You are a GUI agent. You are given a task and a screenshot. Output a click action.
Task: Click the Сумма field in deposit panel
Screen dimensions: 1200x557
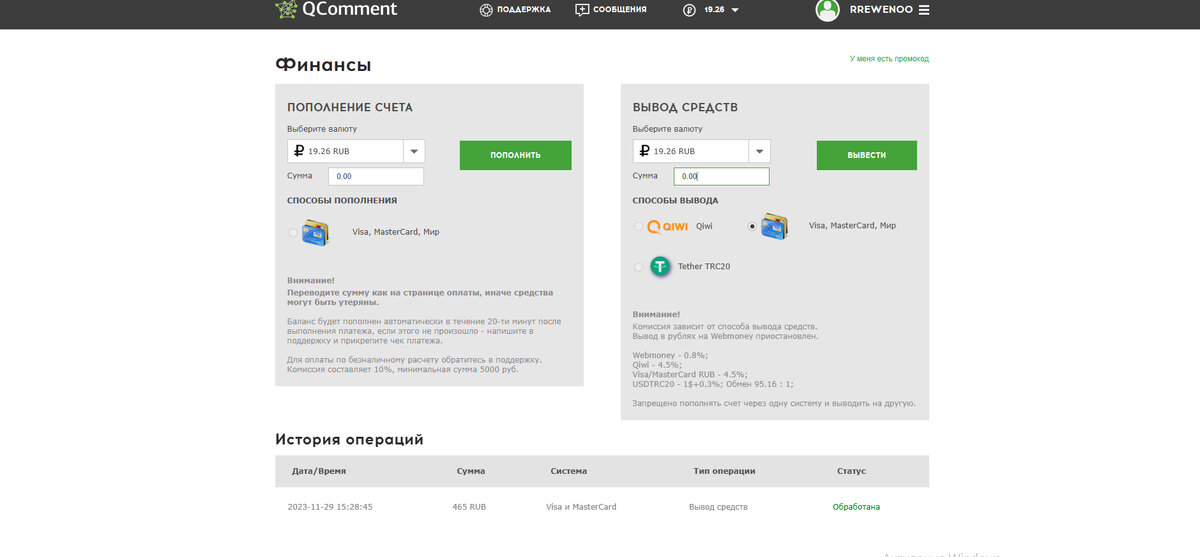click(x=376, y=176)
